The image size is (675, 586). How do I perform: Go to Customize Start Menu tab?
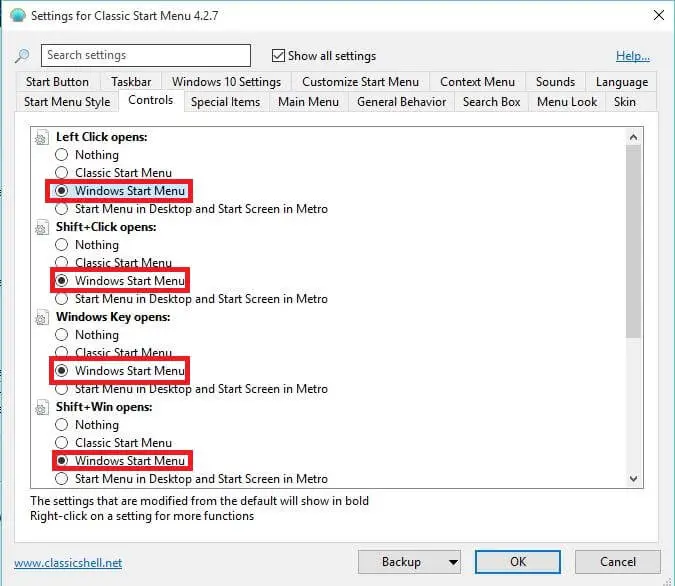pos(360,82)
